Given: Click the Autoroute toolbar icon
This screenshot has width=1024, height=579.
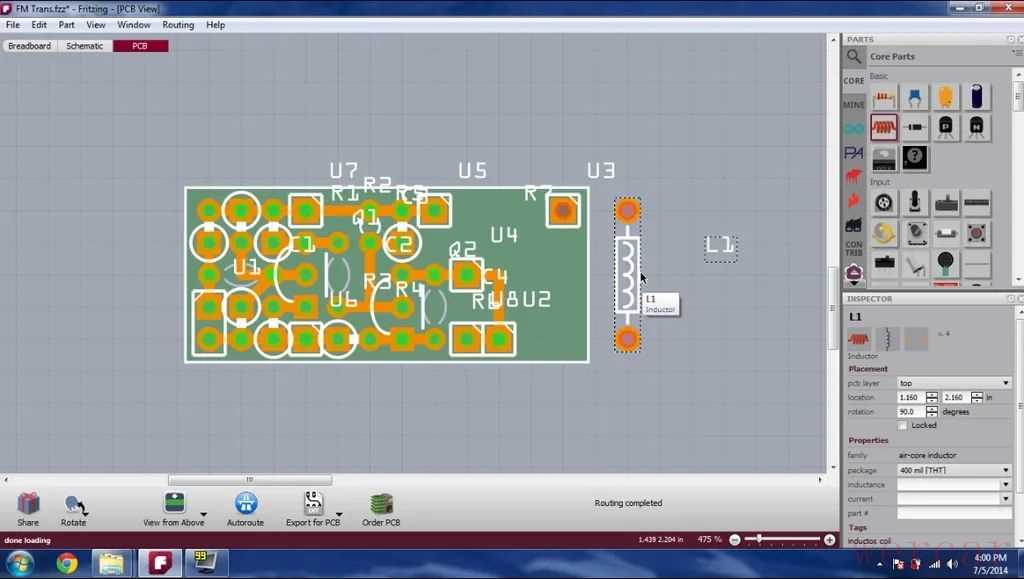Looking at the screenshot, I should 245,504.
